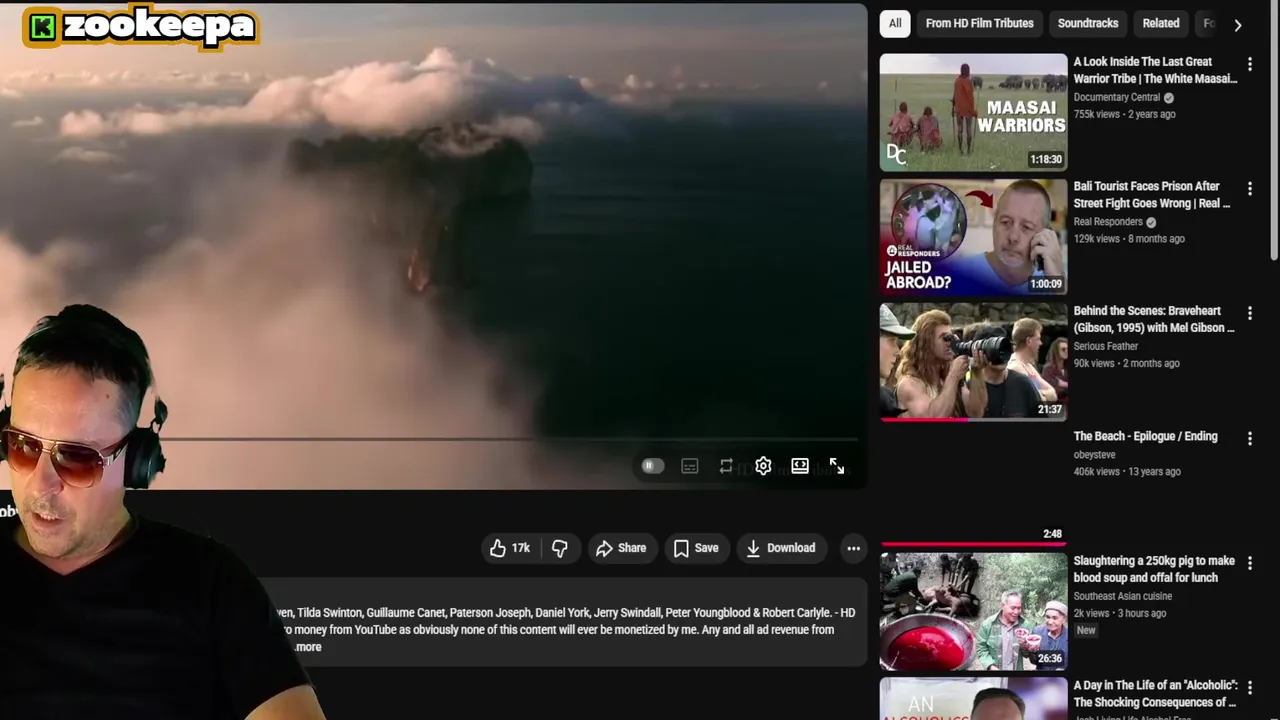Open the obeysteve channel name
Viewport: 1280px width, 720px height.
(x=1094, y=454)
